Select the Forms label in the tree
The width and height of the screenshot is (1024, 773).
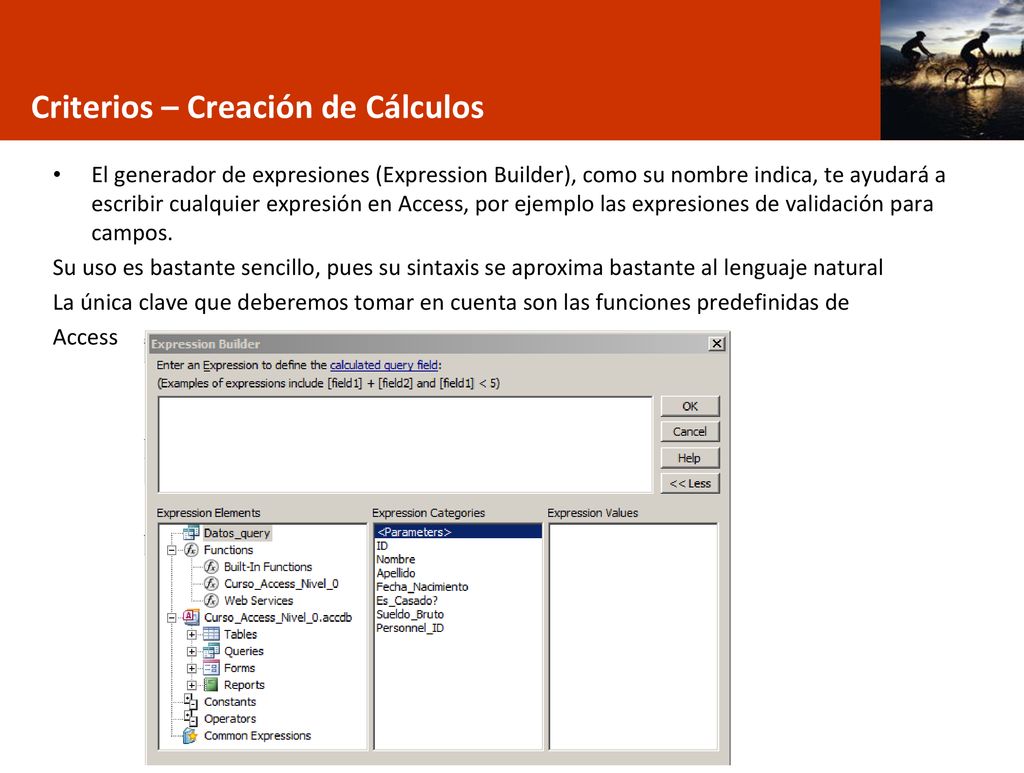coord(239,668)
